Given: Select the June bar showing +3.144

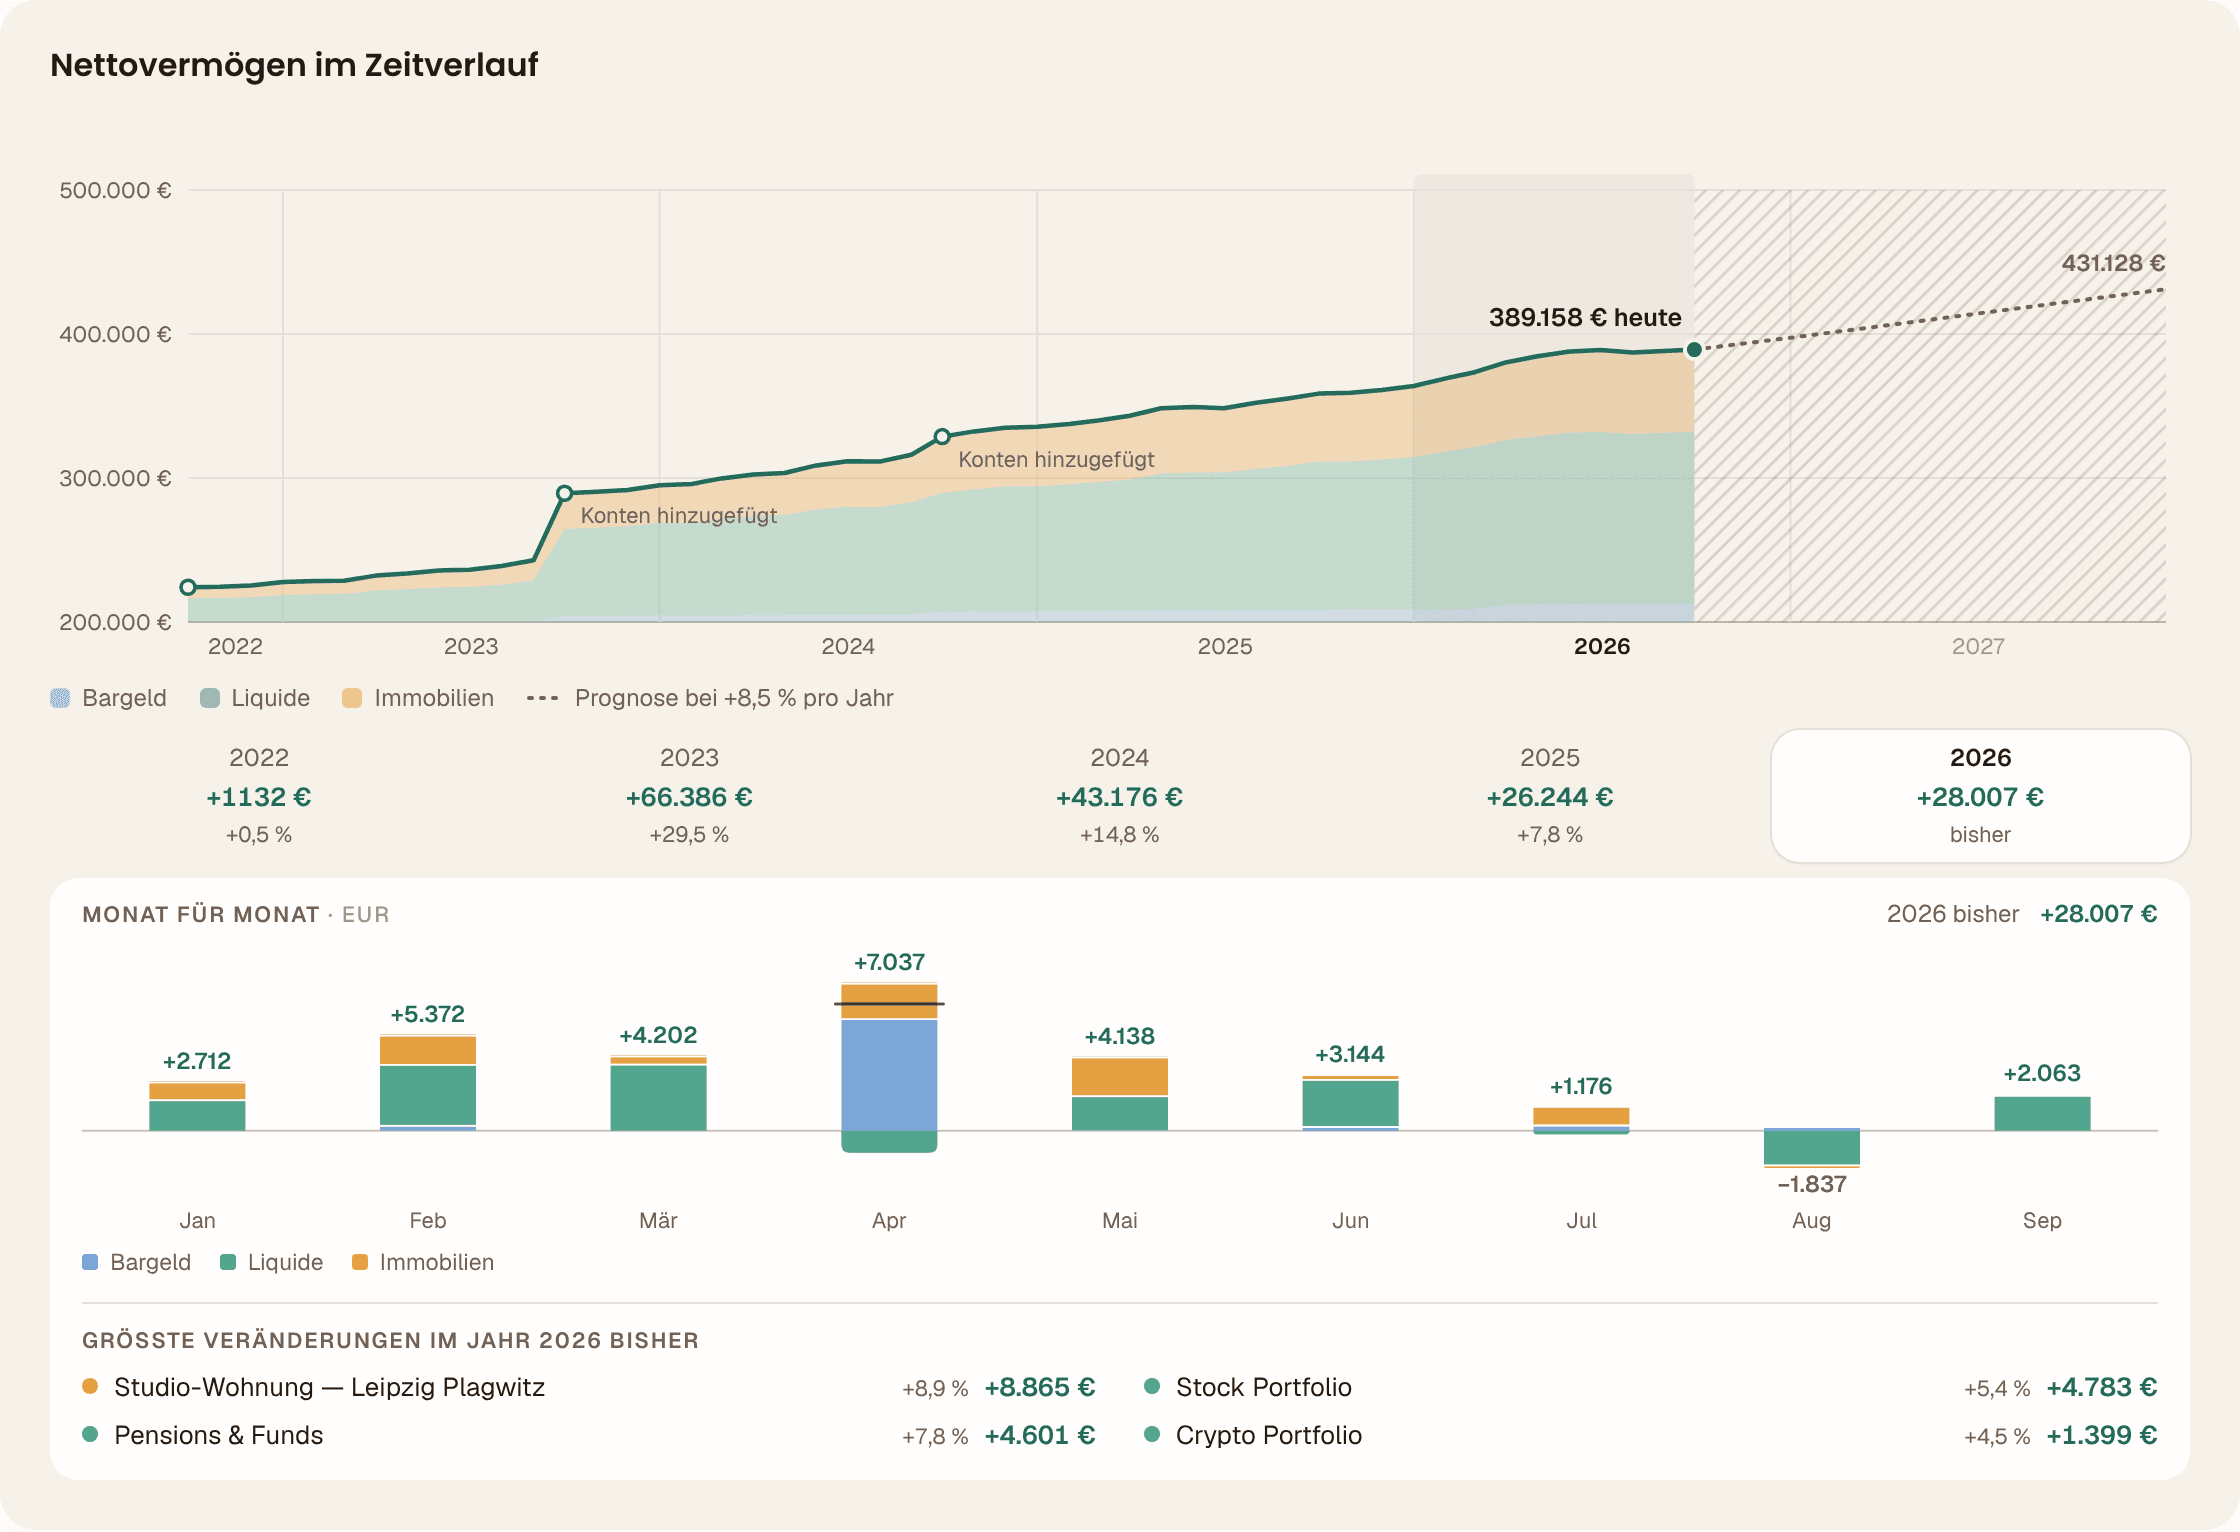Looking at the screenshot, I should [x=1350, y=1103].
